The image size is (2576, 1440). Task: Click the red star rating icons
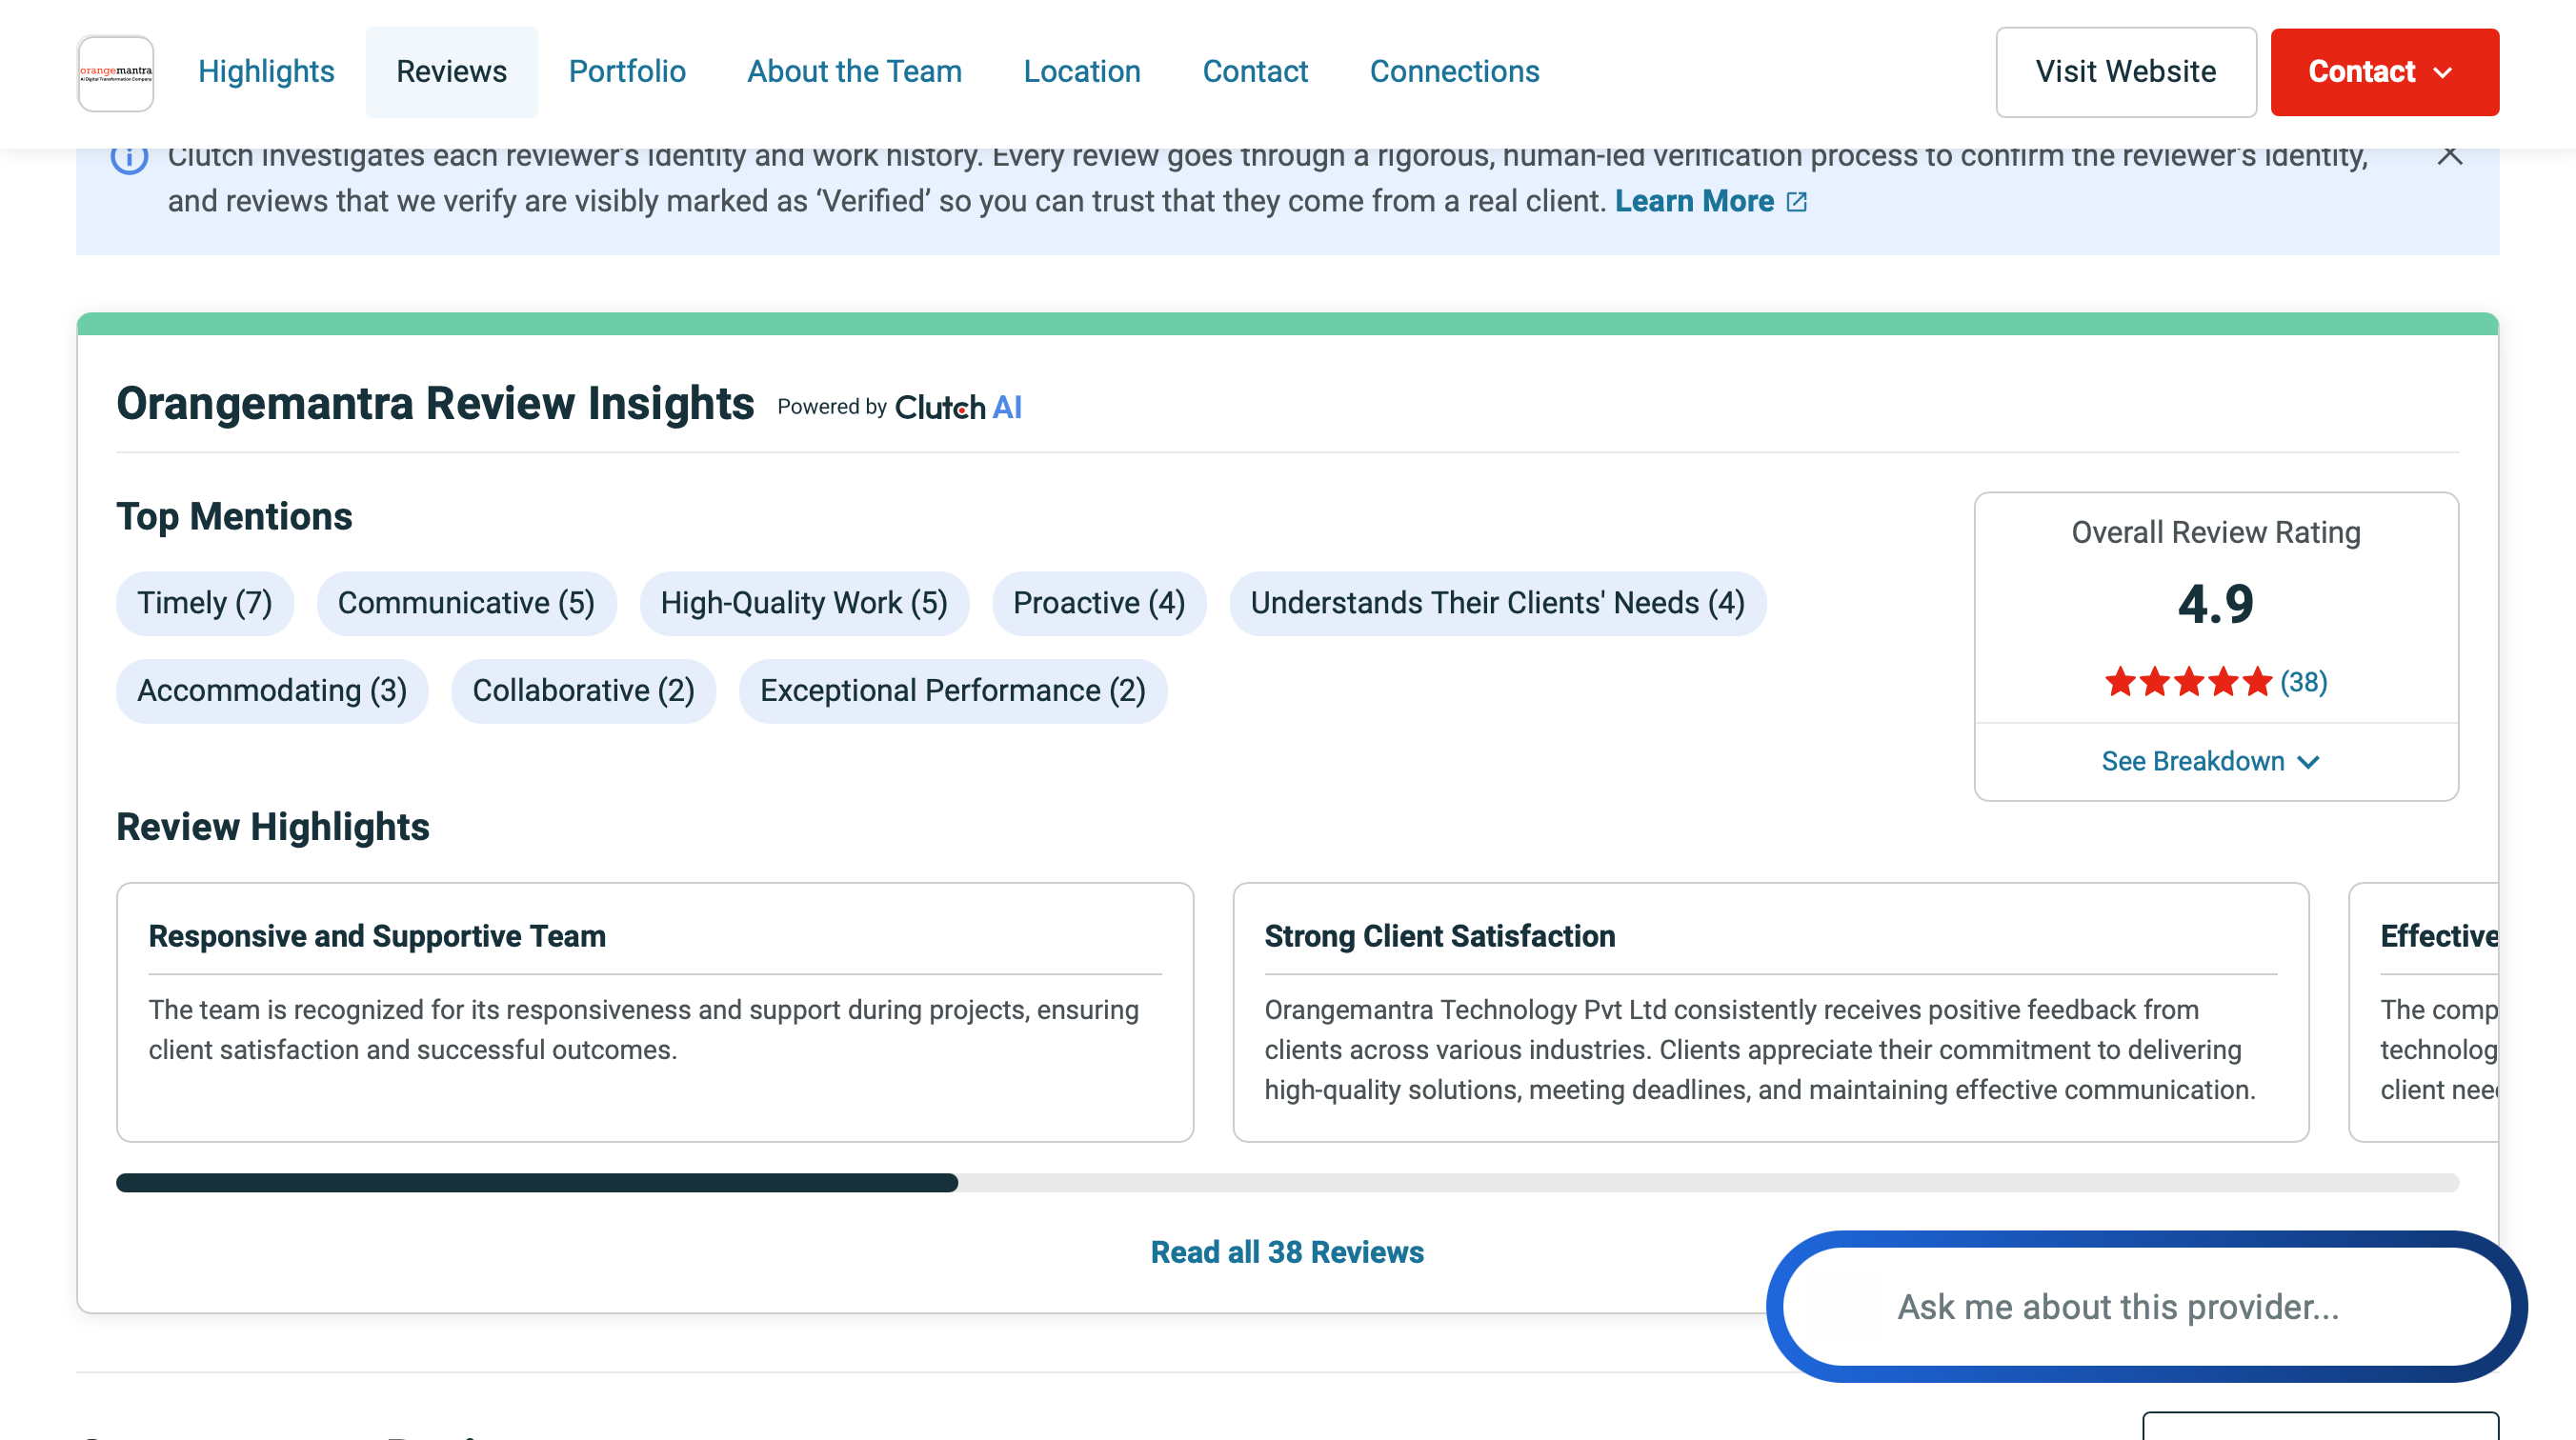[x=2188, y=682]
